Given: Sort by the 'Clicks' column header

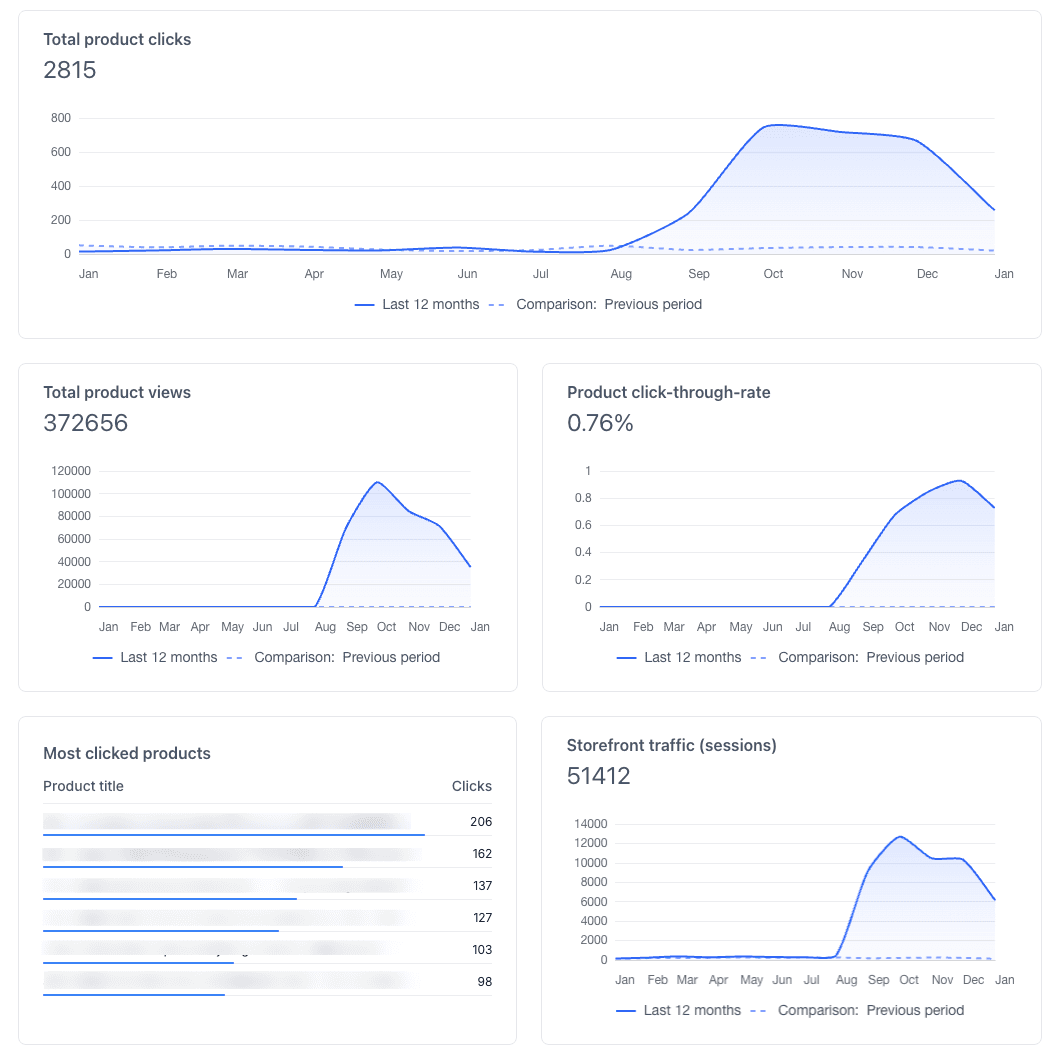Looking at the screenshot, I should [x=471, y=786].
